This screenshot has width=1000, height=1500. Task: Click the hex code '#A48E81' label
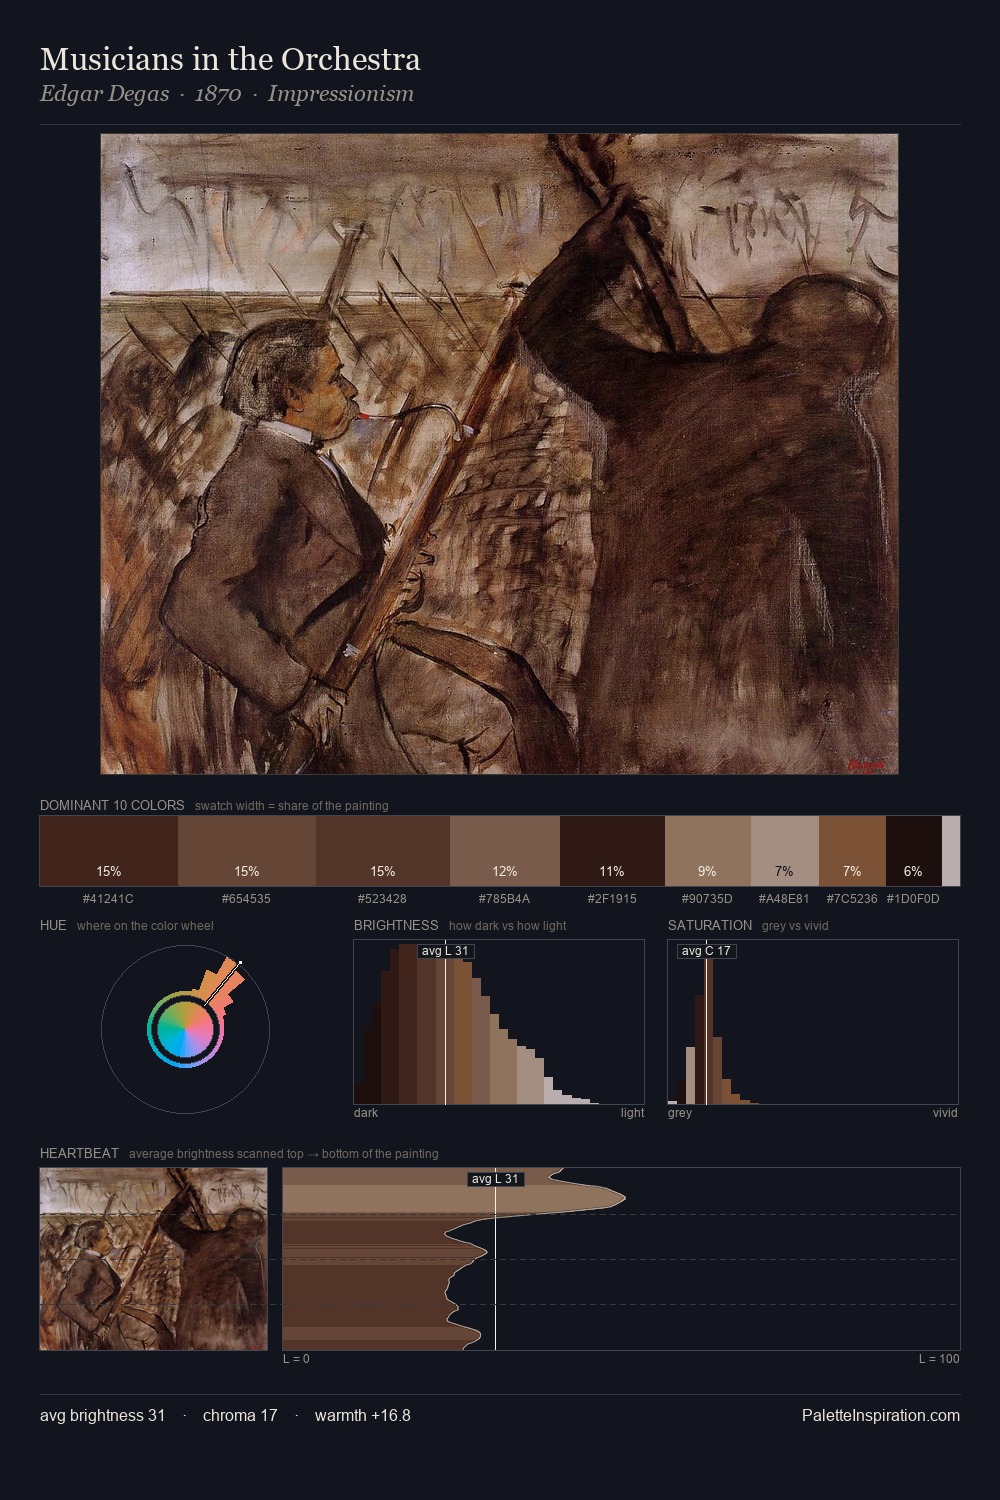click(x=784, y=898)
